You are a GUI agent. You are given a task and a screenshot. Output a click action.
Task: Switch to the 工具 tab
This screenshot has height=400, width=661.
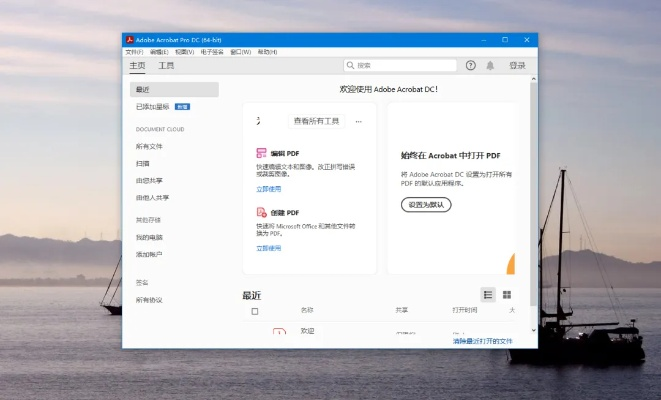166,65
